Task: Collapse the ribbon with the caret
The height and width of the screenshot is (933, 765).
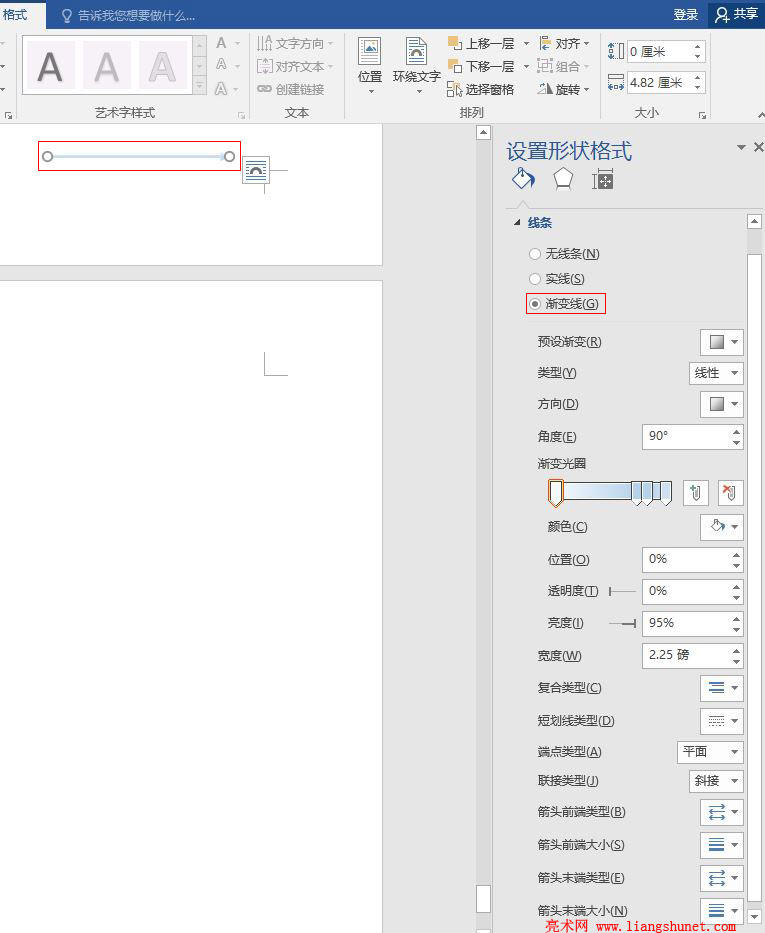Action: [x=760, y=115]
